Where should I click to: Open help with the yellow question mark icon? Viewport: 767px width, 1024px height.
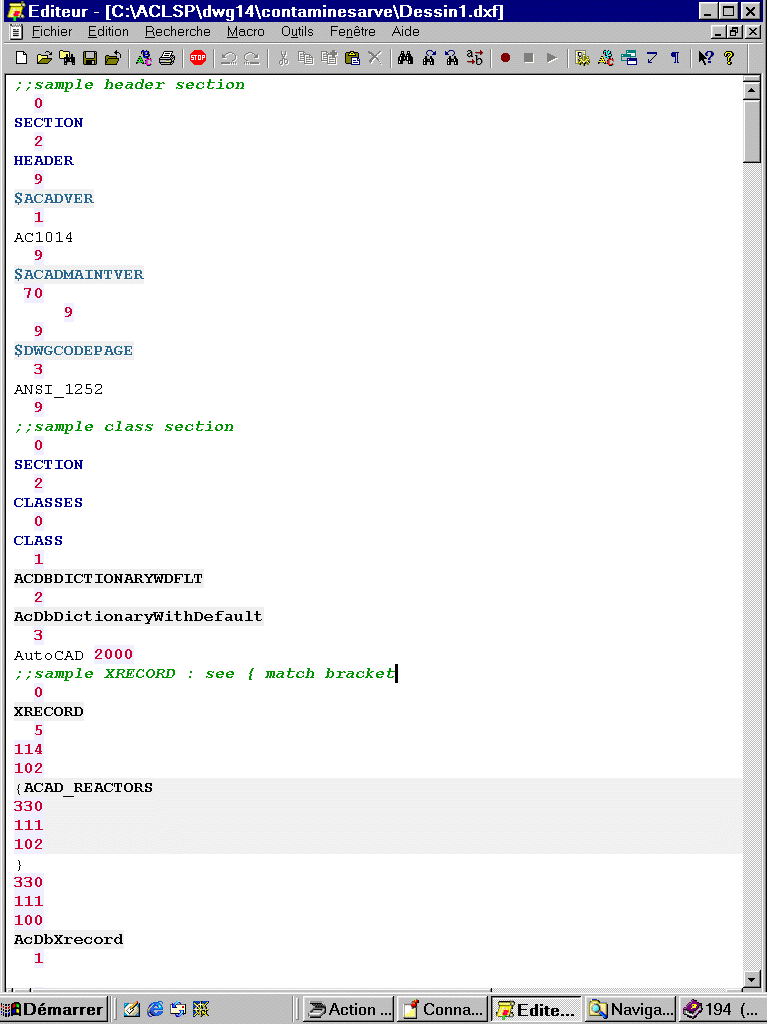click(729, 58)
